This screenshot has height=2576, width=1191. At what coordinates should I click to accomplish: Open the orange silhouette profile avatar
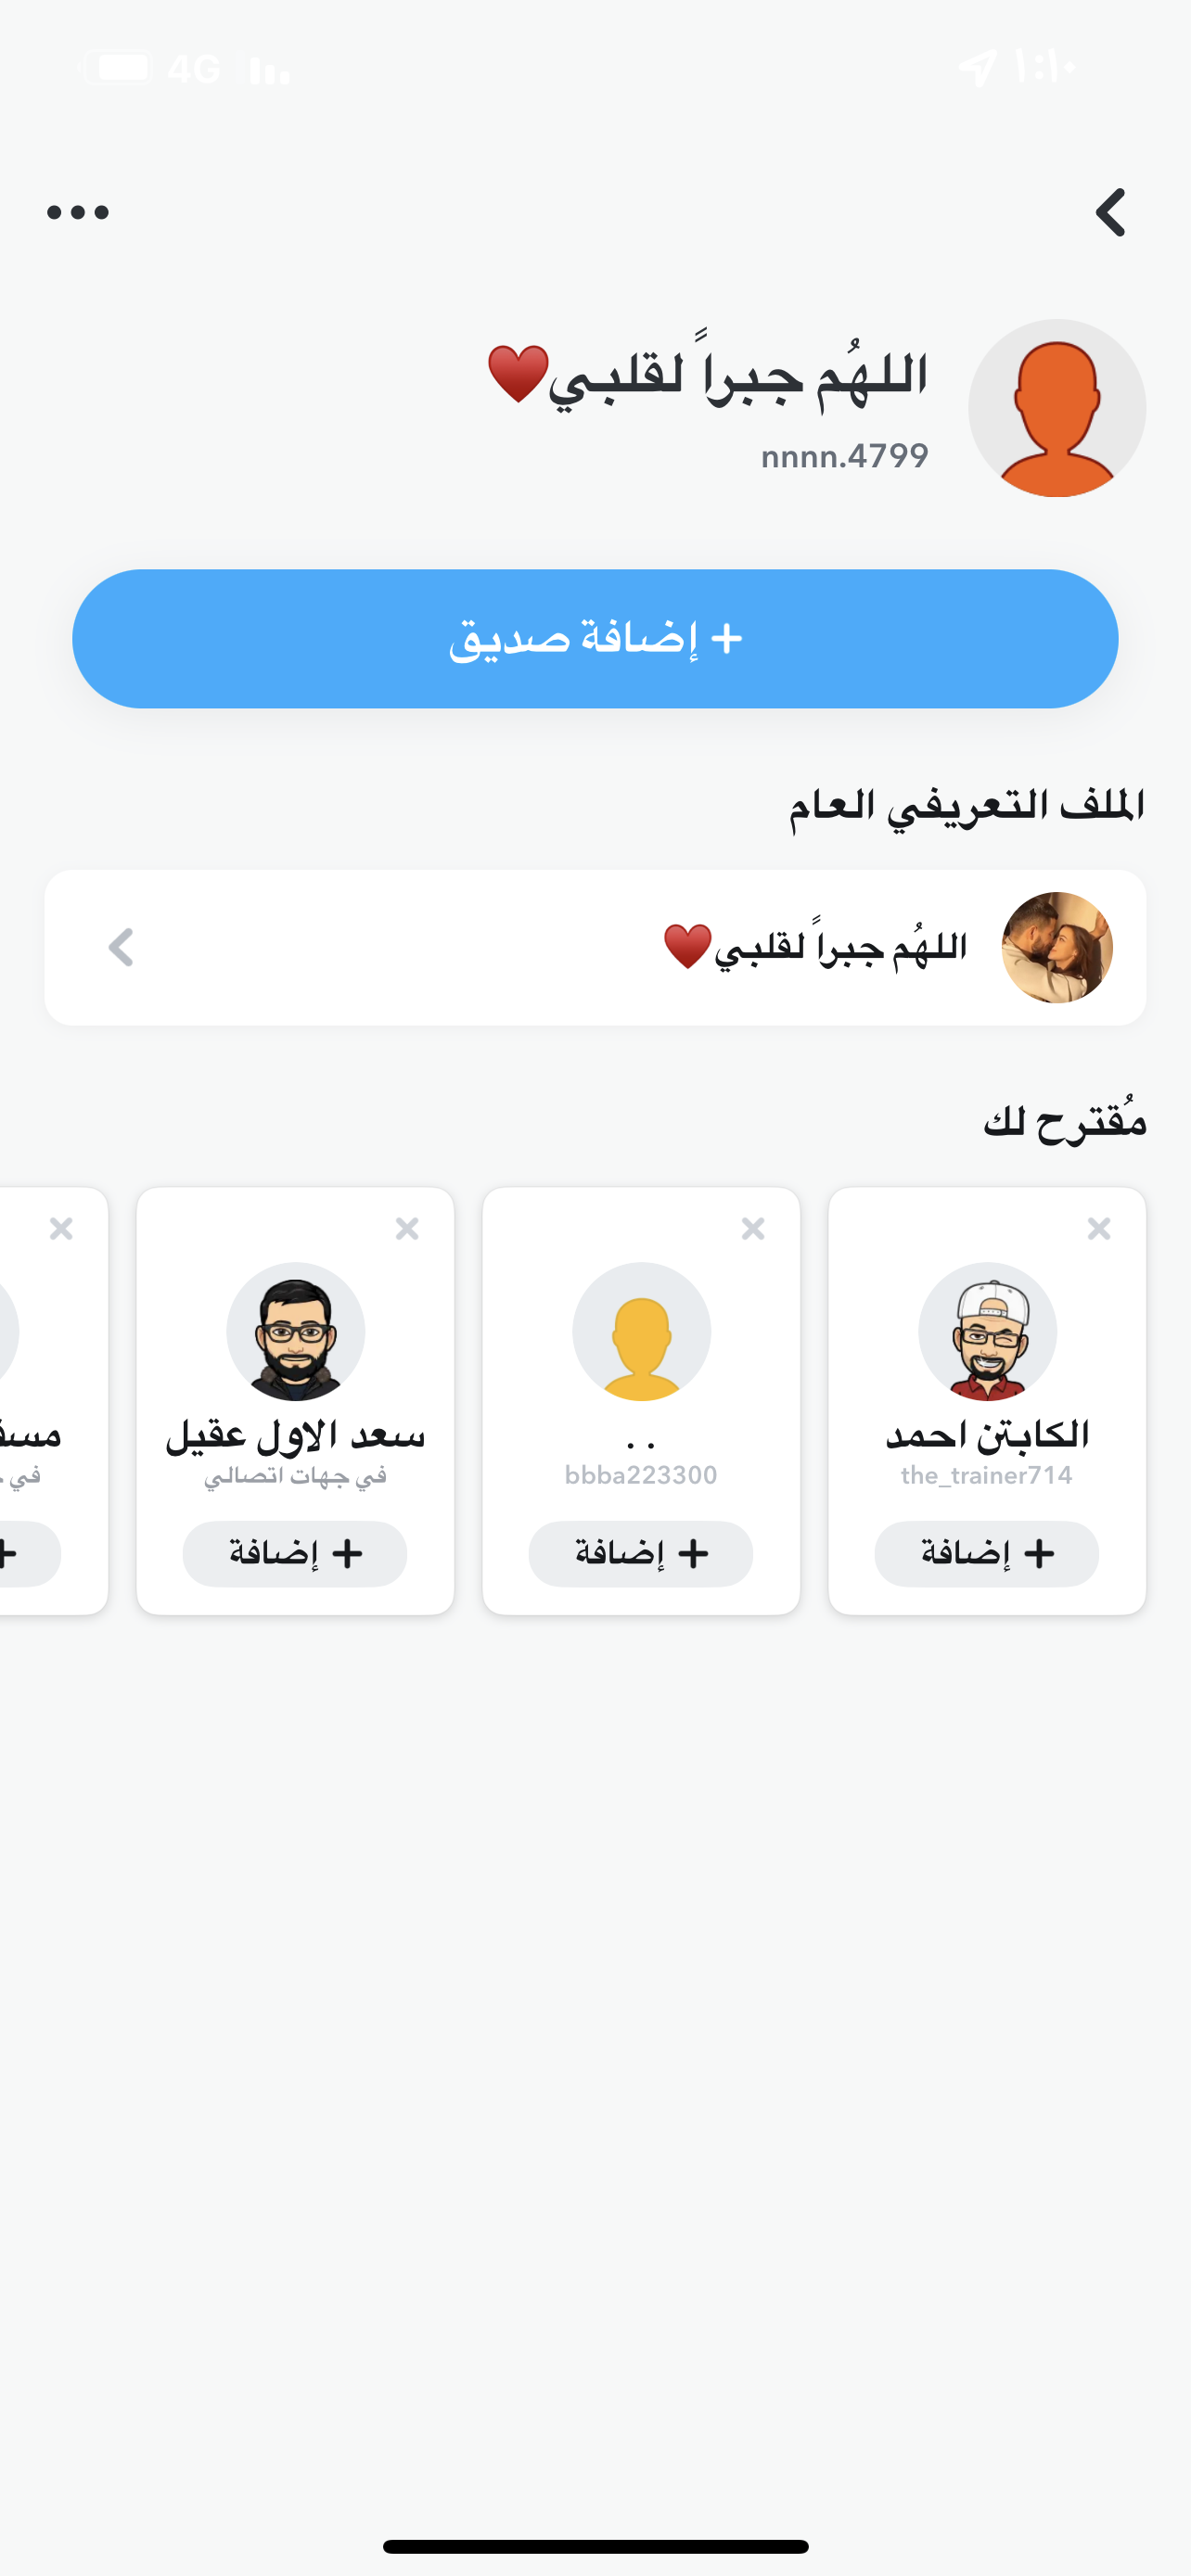pos(1057,408)
